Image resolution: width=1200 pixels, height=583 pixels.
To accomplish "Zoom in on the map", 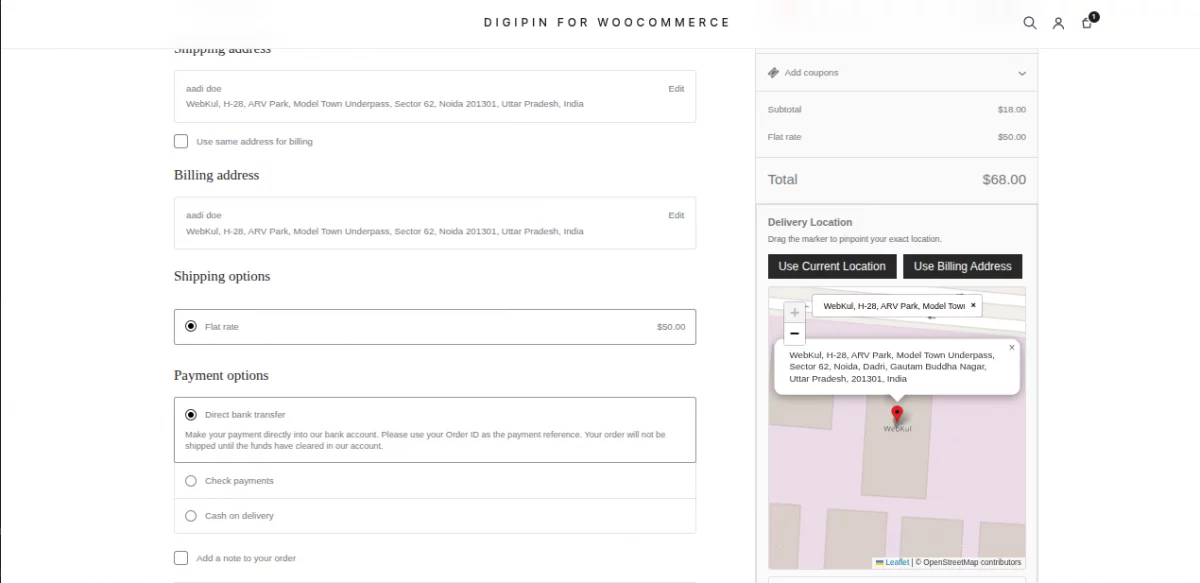I will (795, 313).
